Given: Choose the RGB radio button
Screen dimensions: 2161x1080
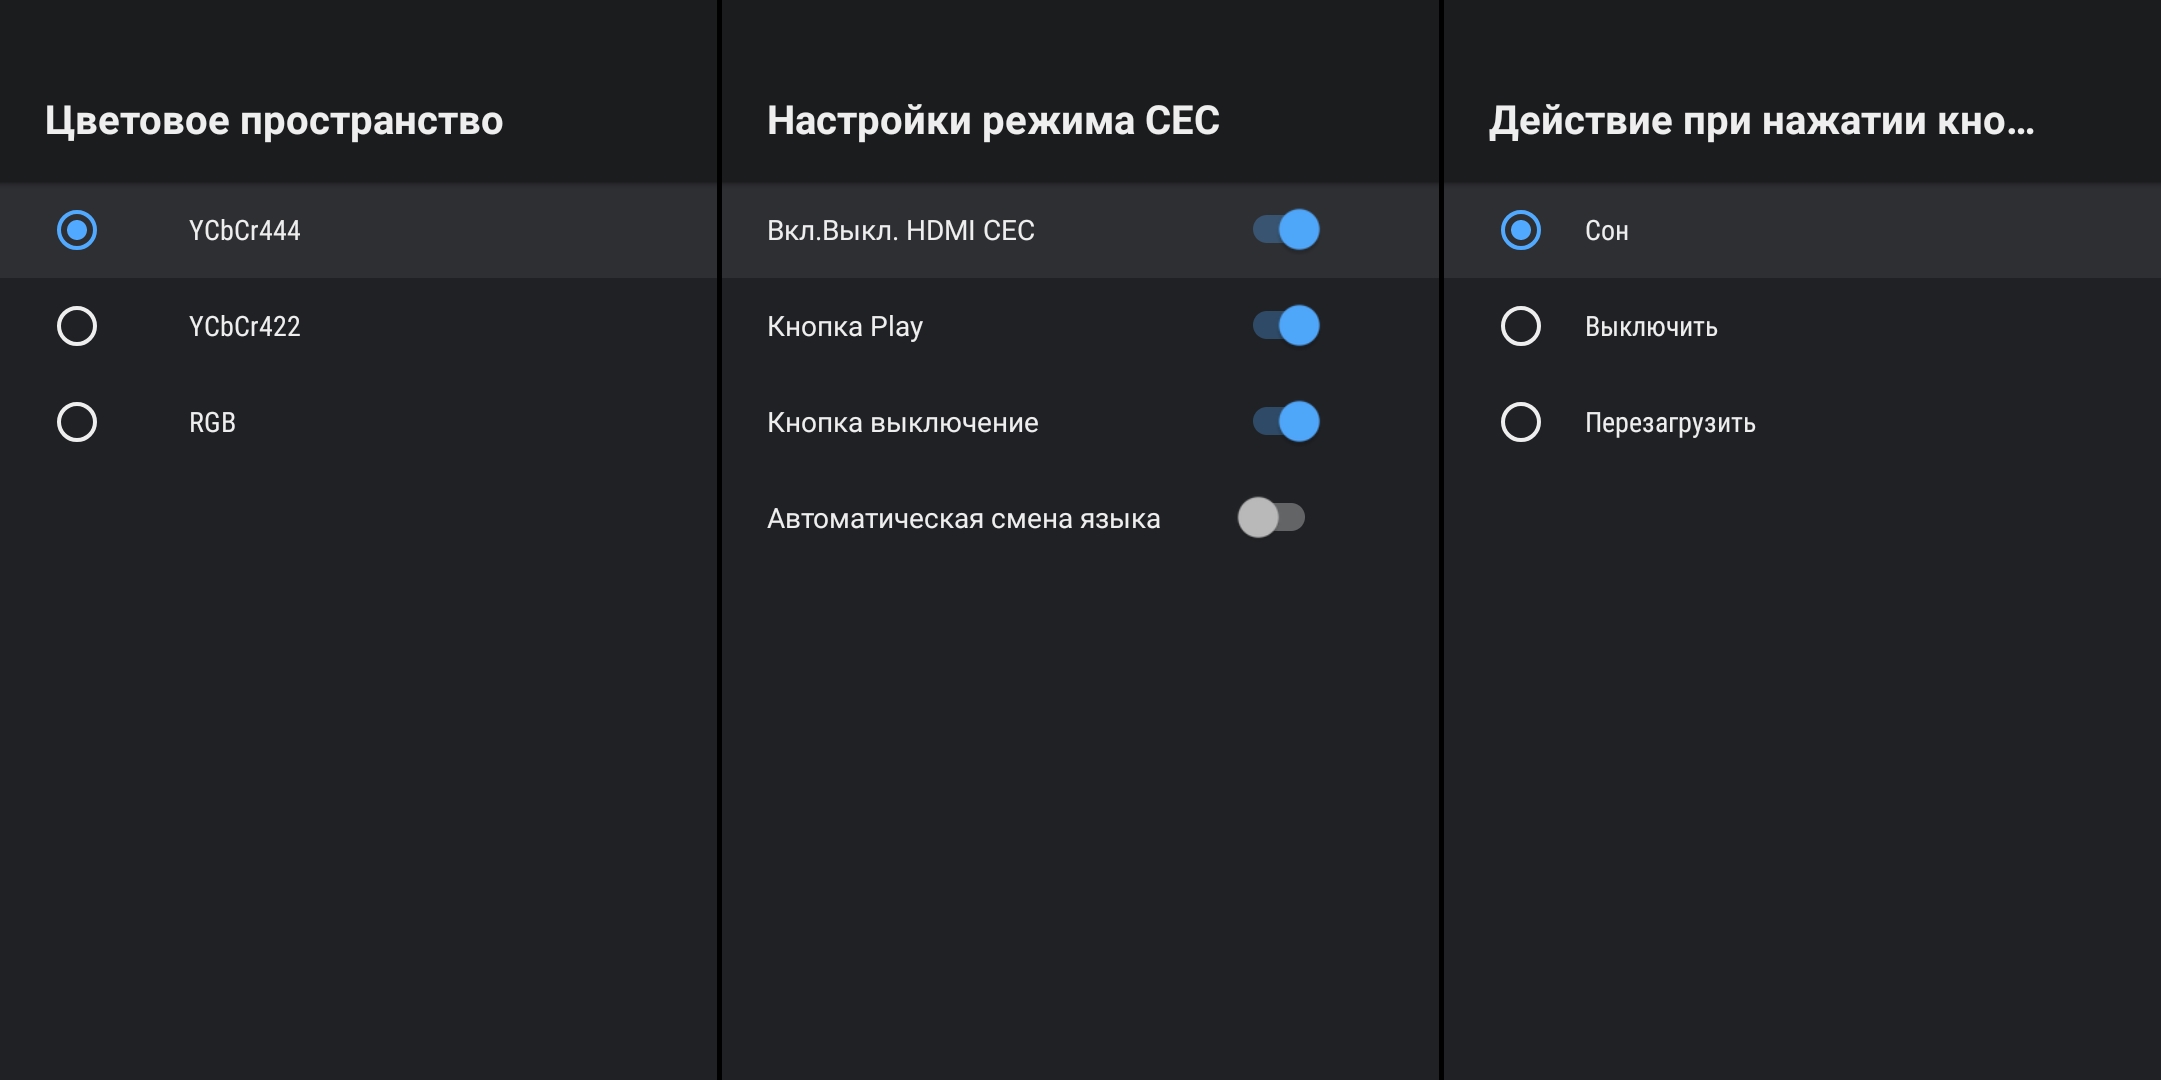Looking at the screenshot, I should (77, 422).
